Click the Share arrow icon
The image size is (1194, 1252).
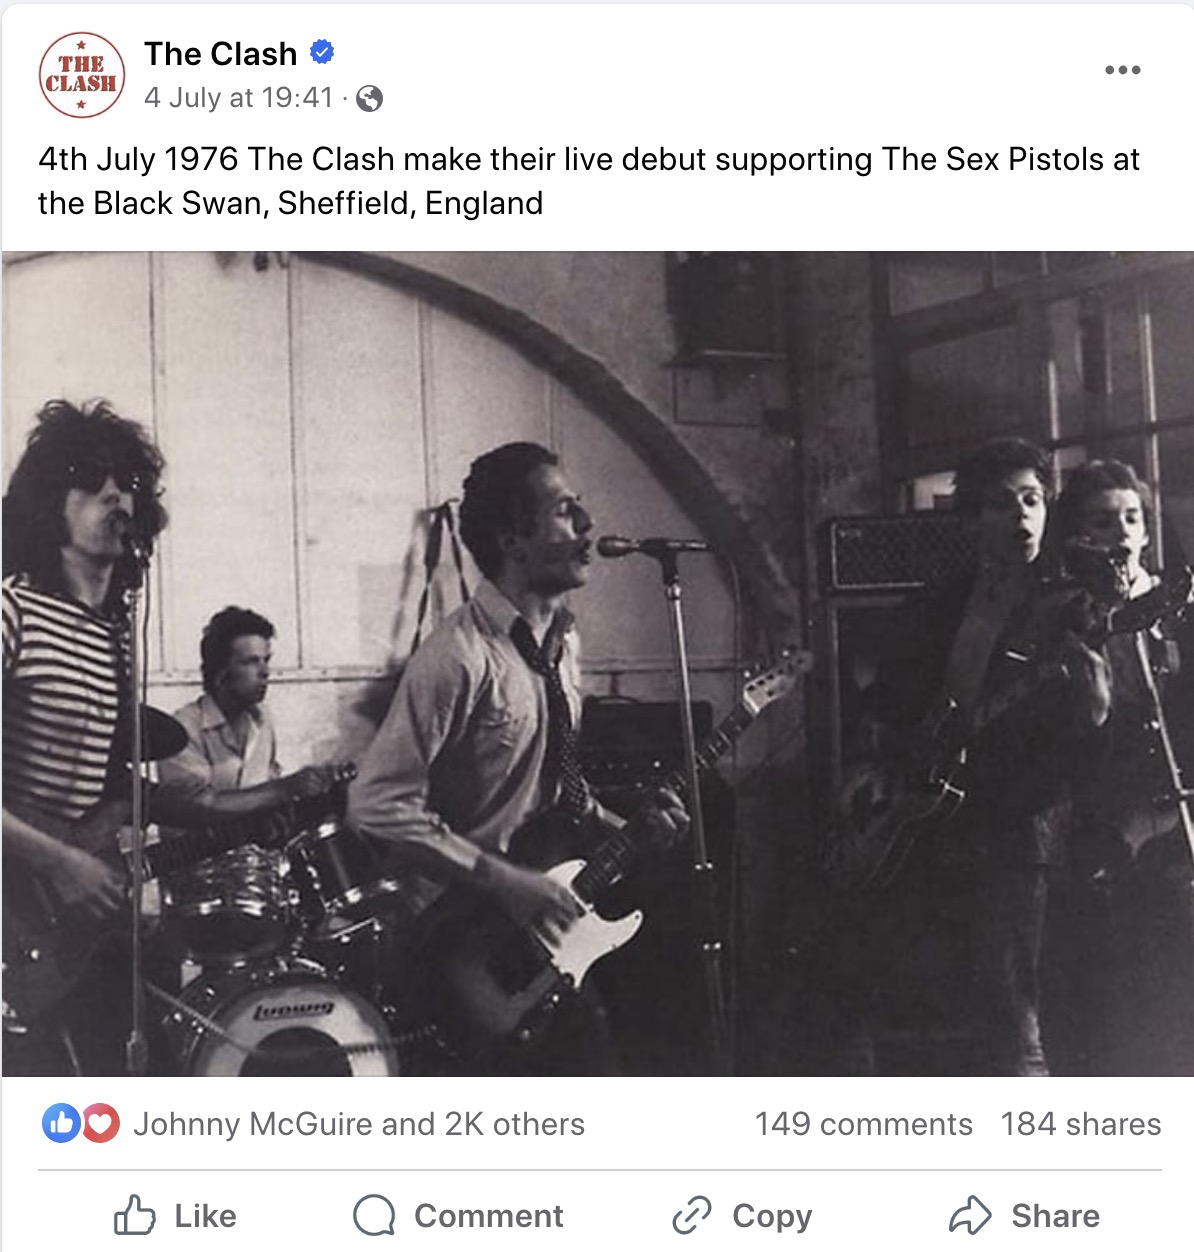(x=970, y=1216)
